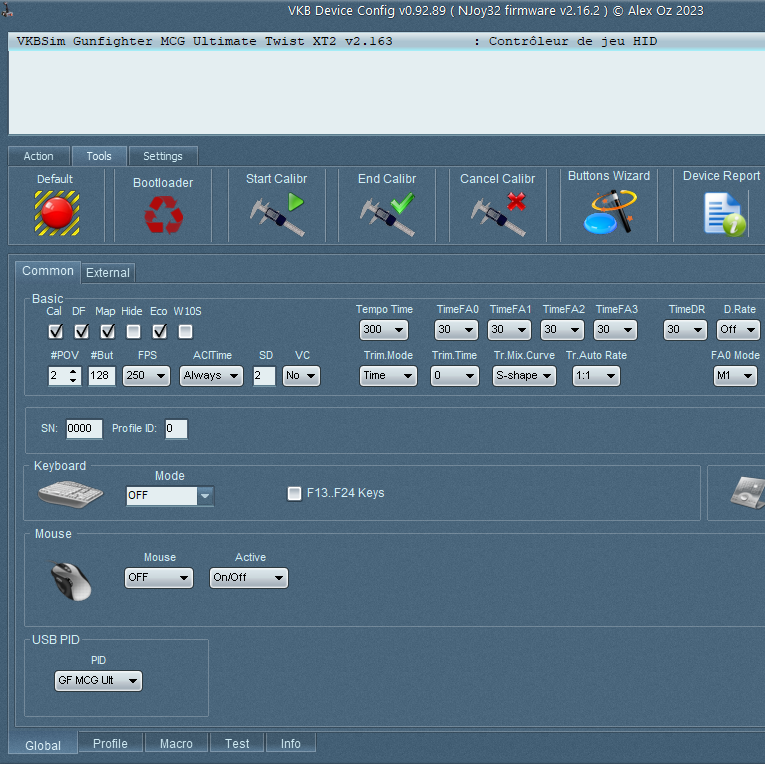The height and width of the screenshot is (764, 765).
Task: Open the Device Report document icon
Action: coord(725,214)
